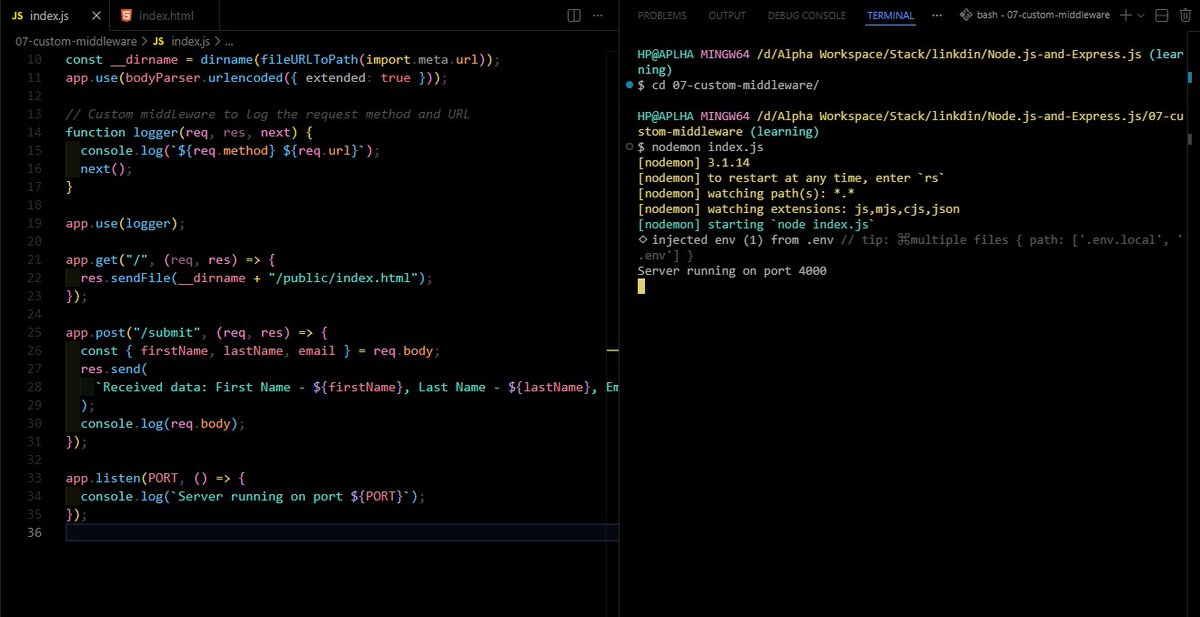Click 07-custom-middleware in the breadcrumb
The width and height of the screenshot is (1200, 617).
(x=75, y=41)
